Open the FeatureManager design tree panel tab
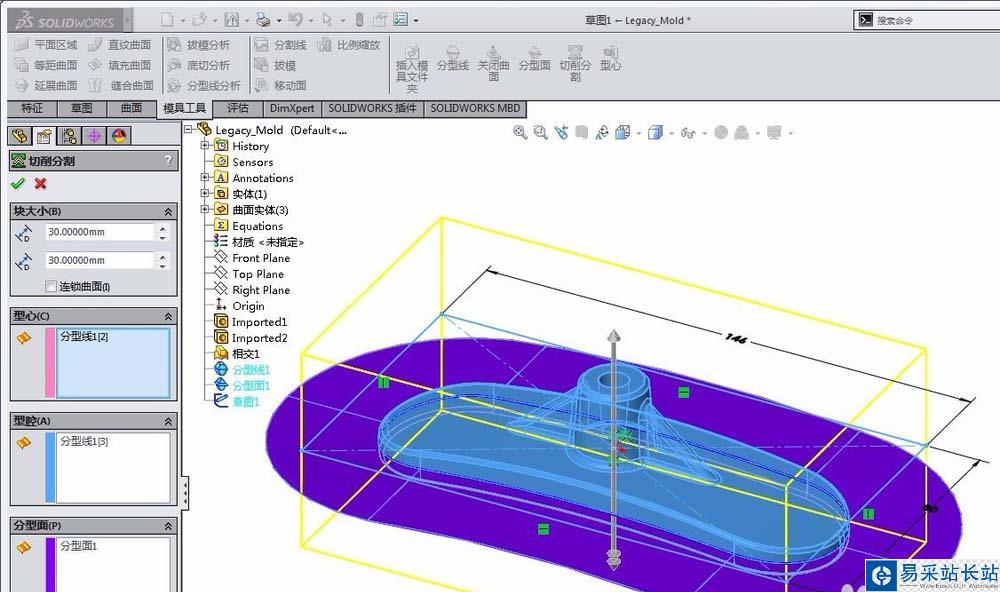The image size is (1000, 592). click(x=20, y=136)
